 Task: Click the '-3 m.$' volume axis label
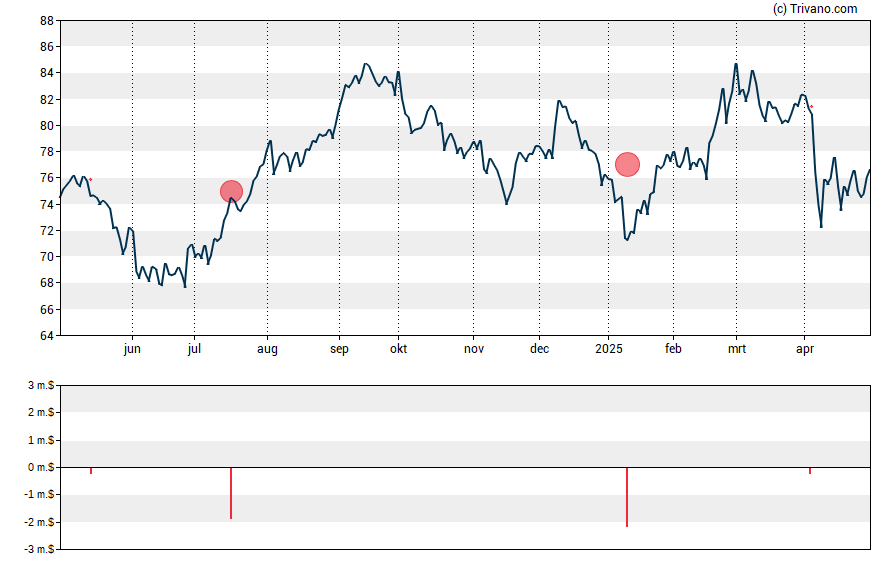39,549
